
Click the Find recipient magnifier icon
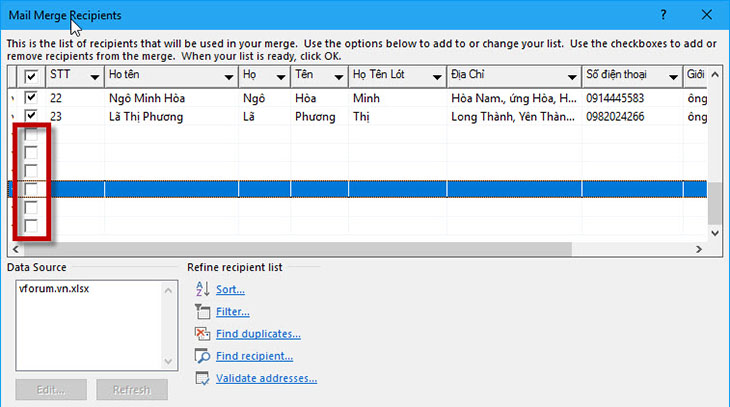(201, 356)
